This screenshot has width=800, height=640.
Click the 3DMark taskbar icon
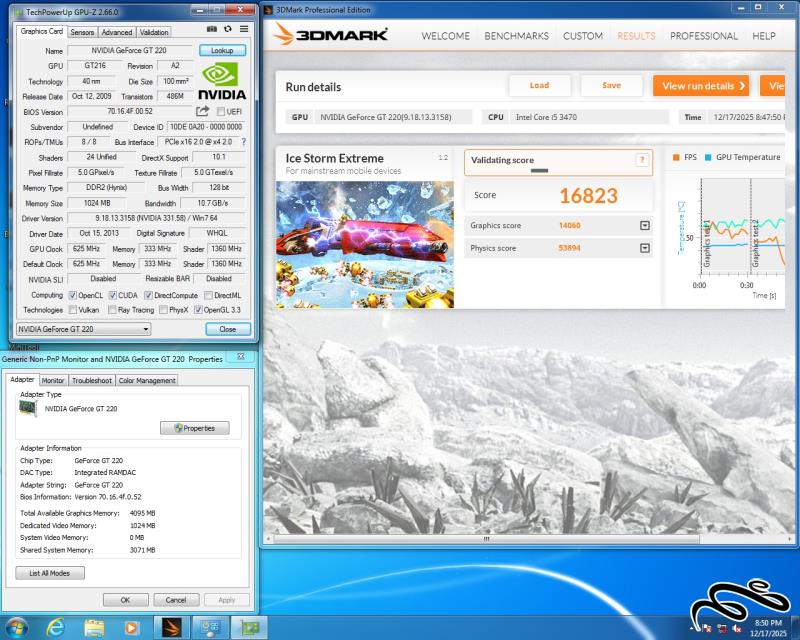click(172, 627)
